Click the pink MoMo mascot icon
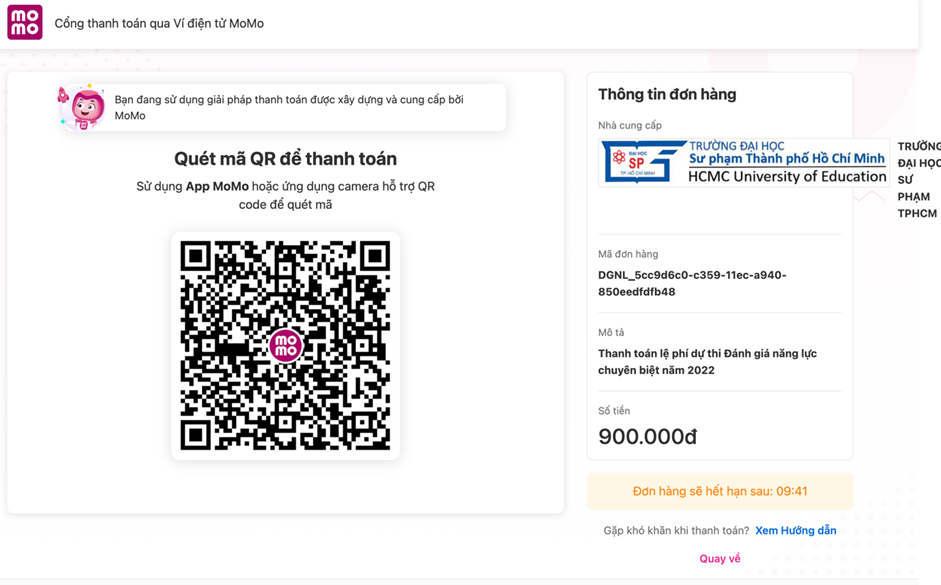The width and height of the screenshot is (941, 585). pyautogui.click(x=86, y=108)
